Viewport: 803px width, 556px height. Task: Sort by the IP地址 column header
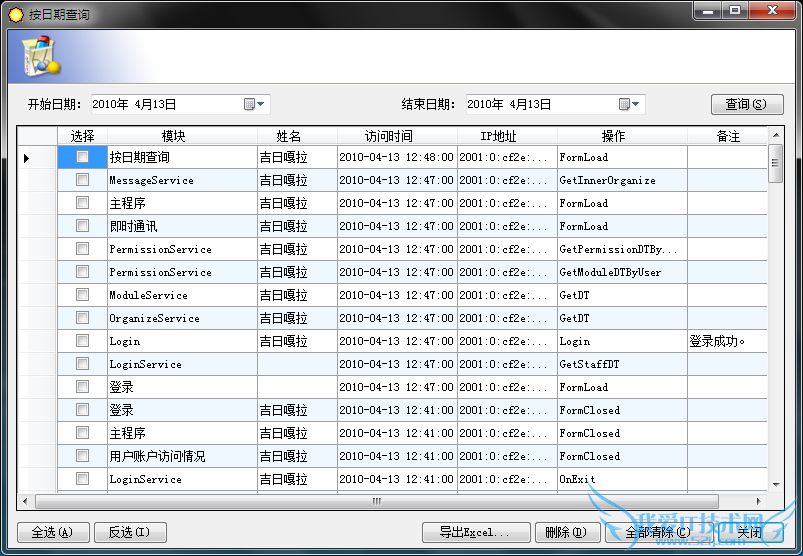(x=507, y=136)
